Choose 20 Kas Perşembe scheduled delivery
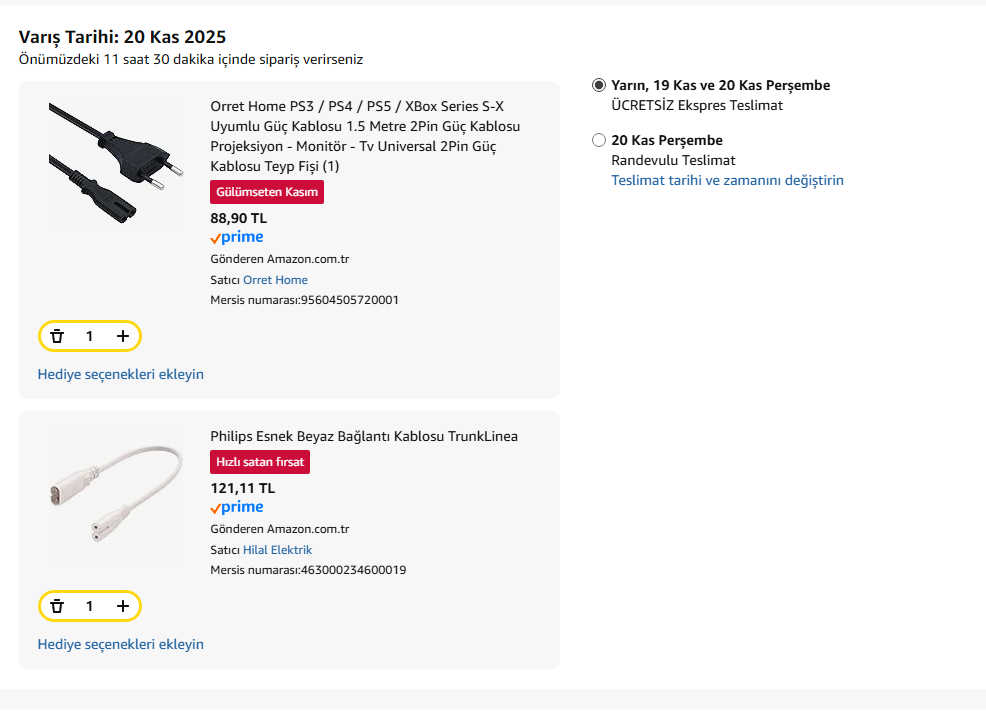 pos(599,140)
